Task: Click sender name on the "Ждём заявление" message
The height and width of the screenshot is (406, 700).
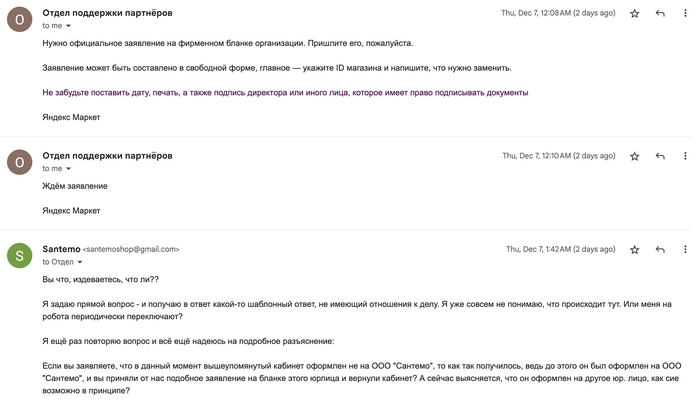Action: (107, 156)
